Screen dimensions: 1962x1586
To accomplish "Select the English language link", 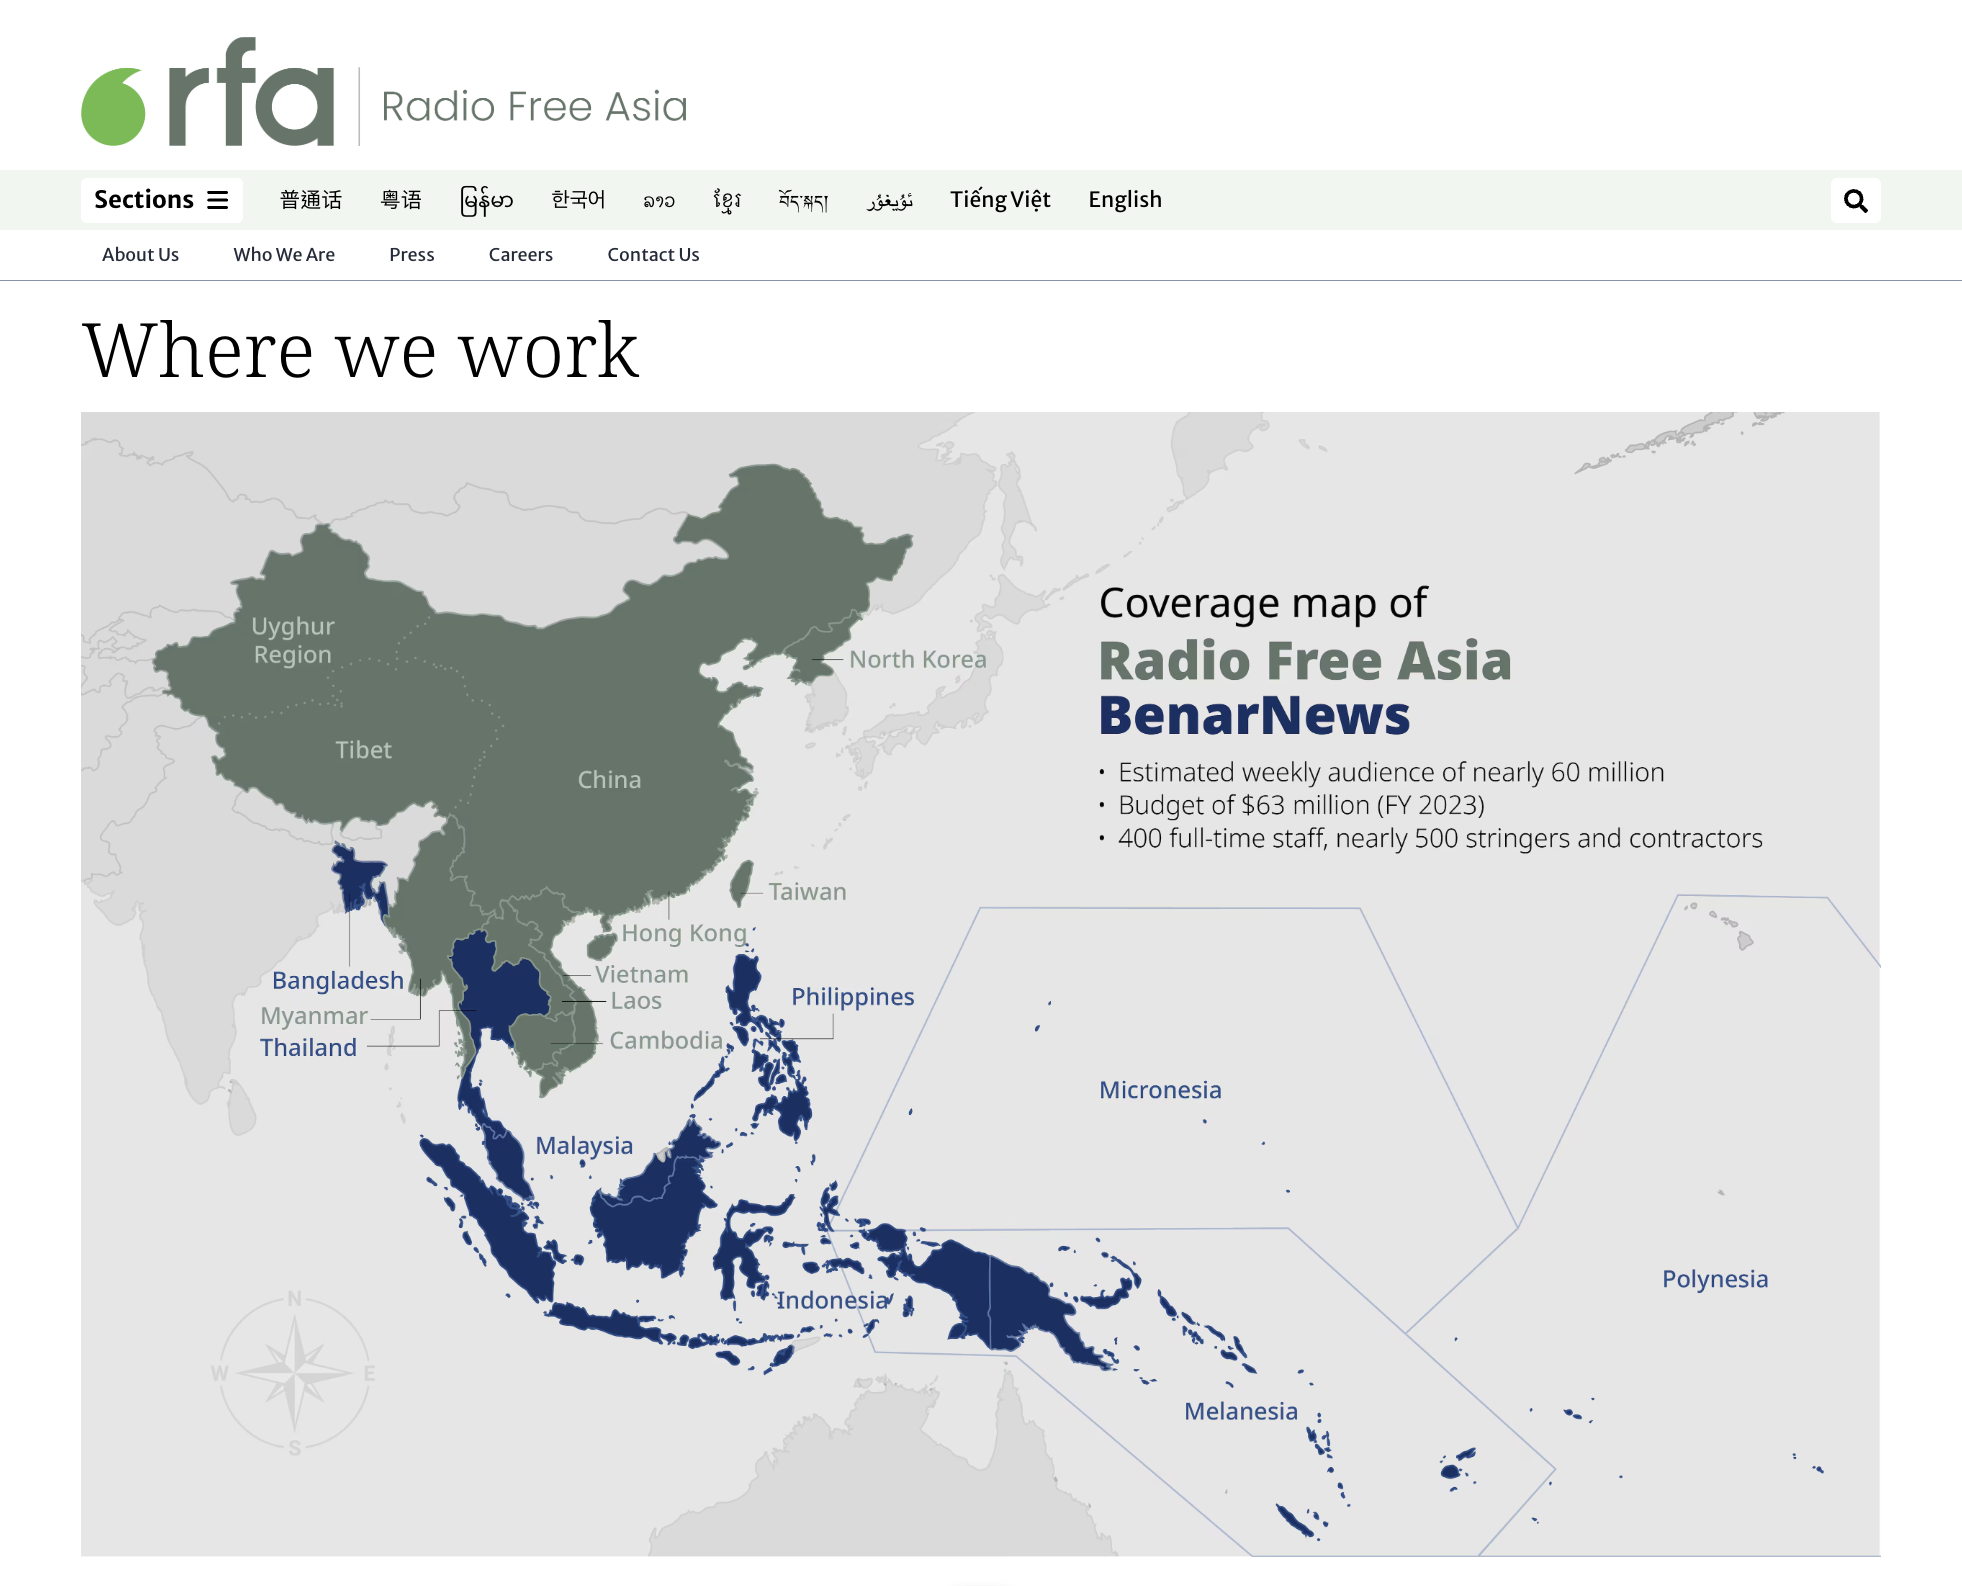I will 1125,200.
